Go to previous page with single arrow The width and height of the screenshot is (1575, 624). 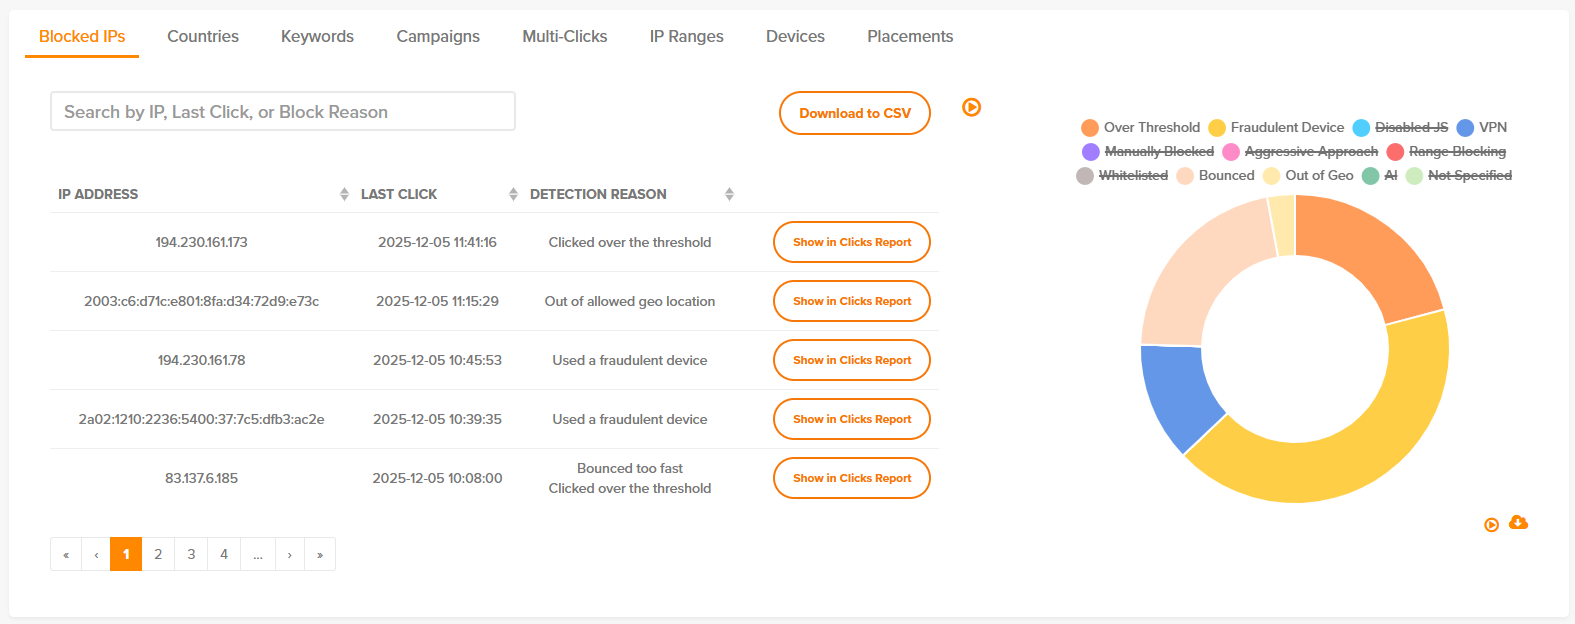tap(96, 554)
